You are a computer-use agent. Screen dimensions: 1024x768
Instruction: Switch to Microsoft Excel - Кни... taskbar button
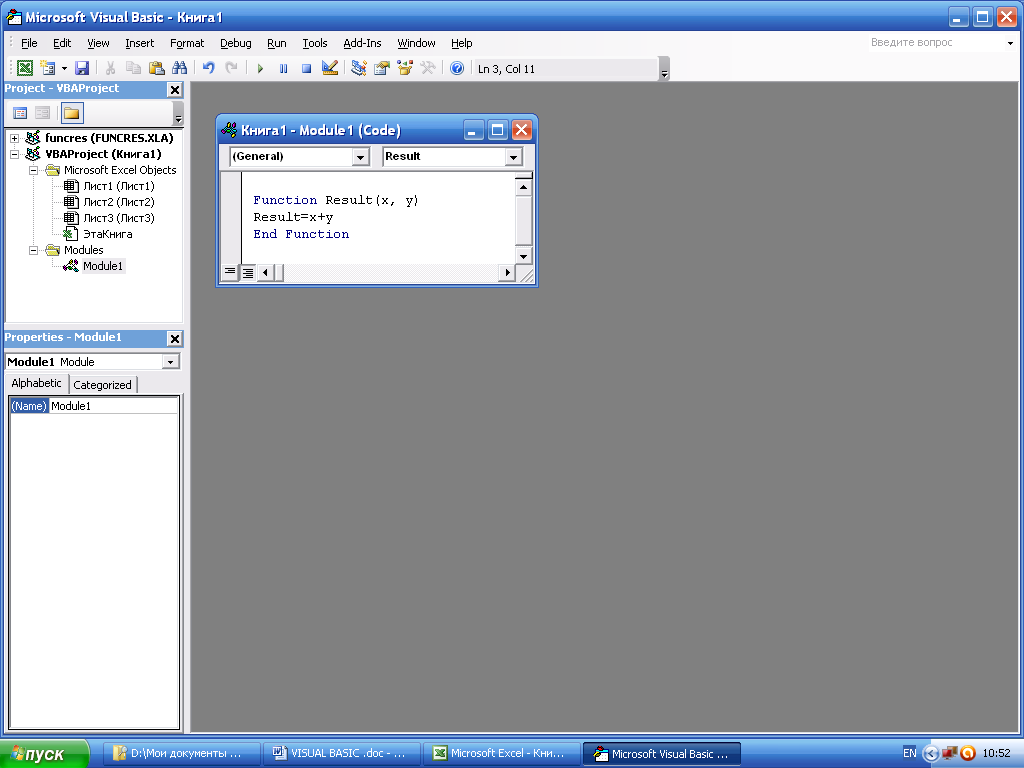pos(500,754)
